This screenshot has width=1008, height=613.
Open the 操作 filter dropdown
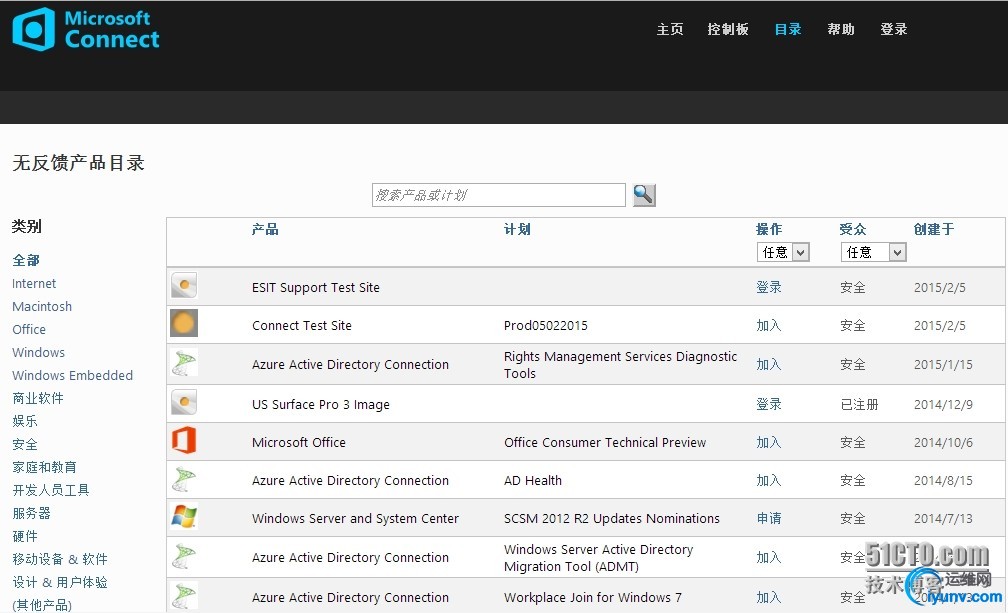tap(783, 252)
